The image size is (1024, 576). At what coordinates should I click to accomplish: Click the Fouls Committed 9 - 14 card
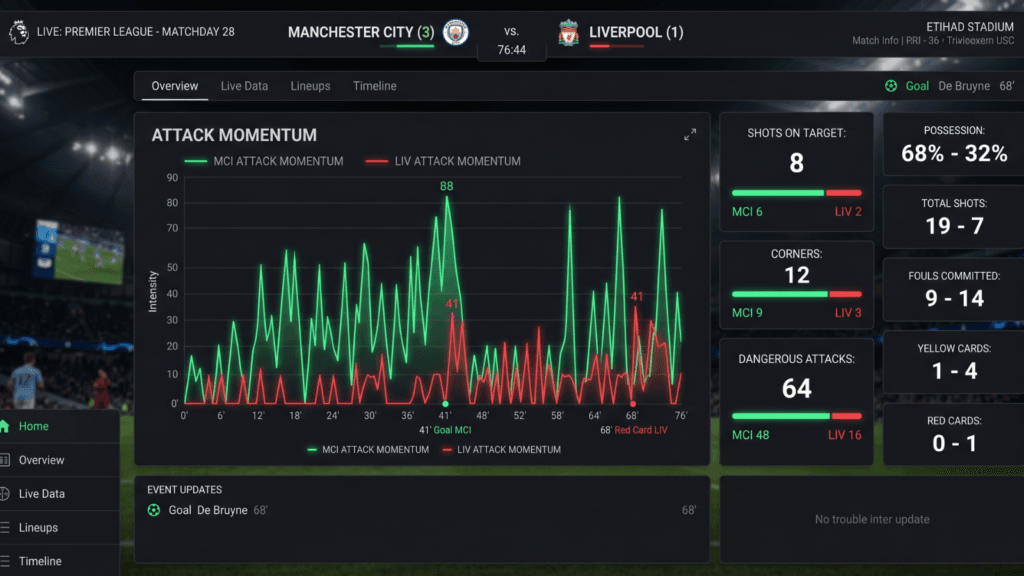click(953, 289)
